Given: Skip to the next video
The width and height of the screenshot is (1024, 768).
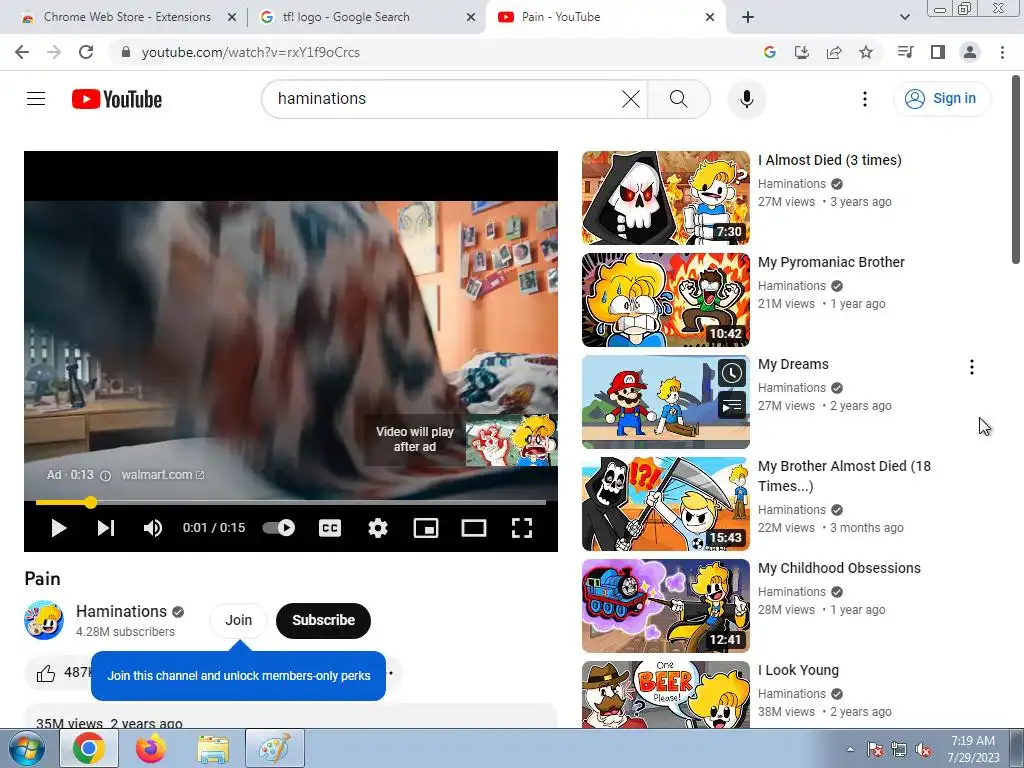Looking at the screenshot, I should [x=106, y=528].
